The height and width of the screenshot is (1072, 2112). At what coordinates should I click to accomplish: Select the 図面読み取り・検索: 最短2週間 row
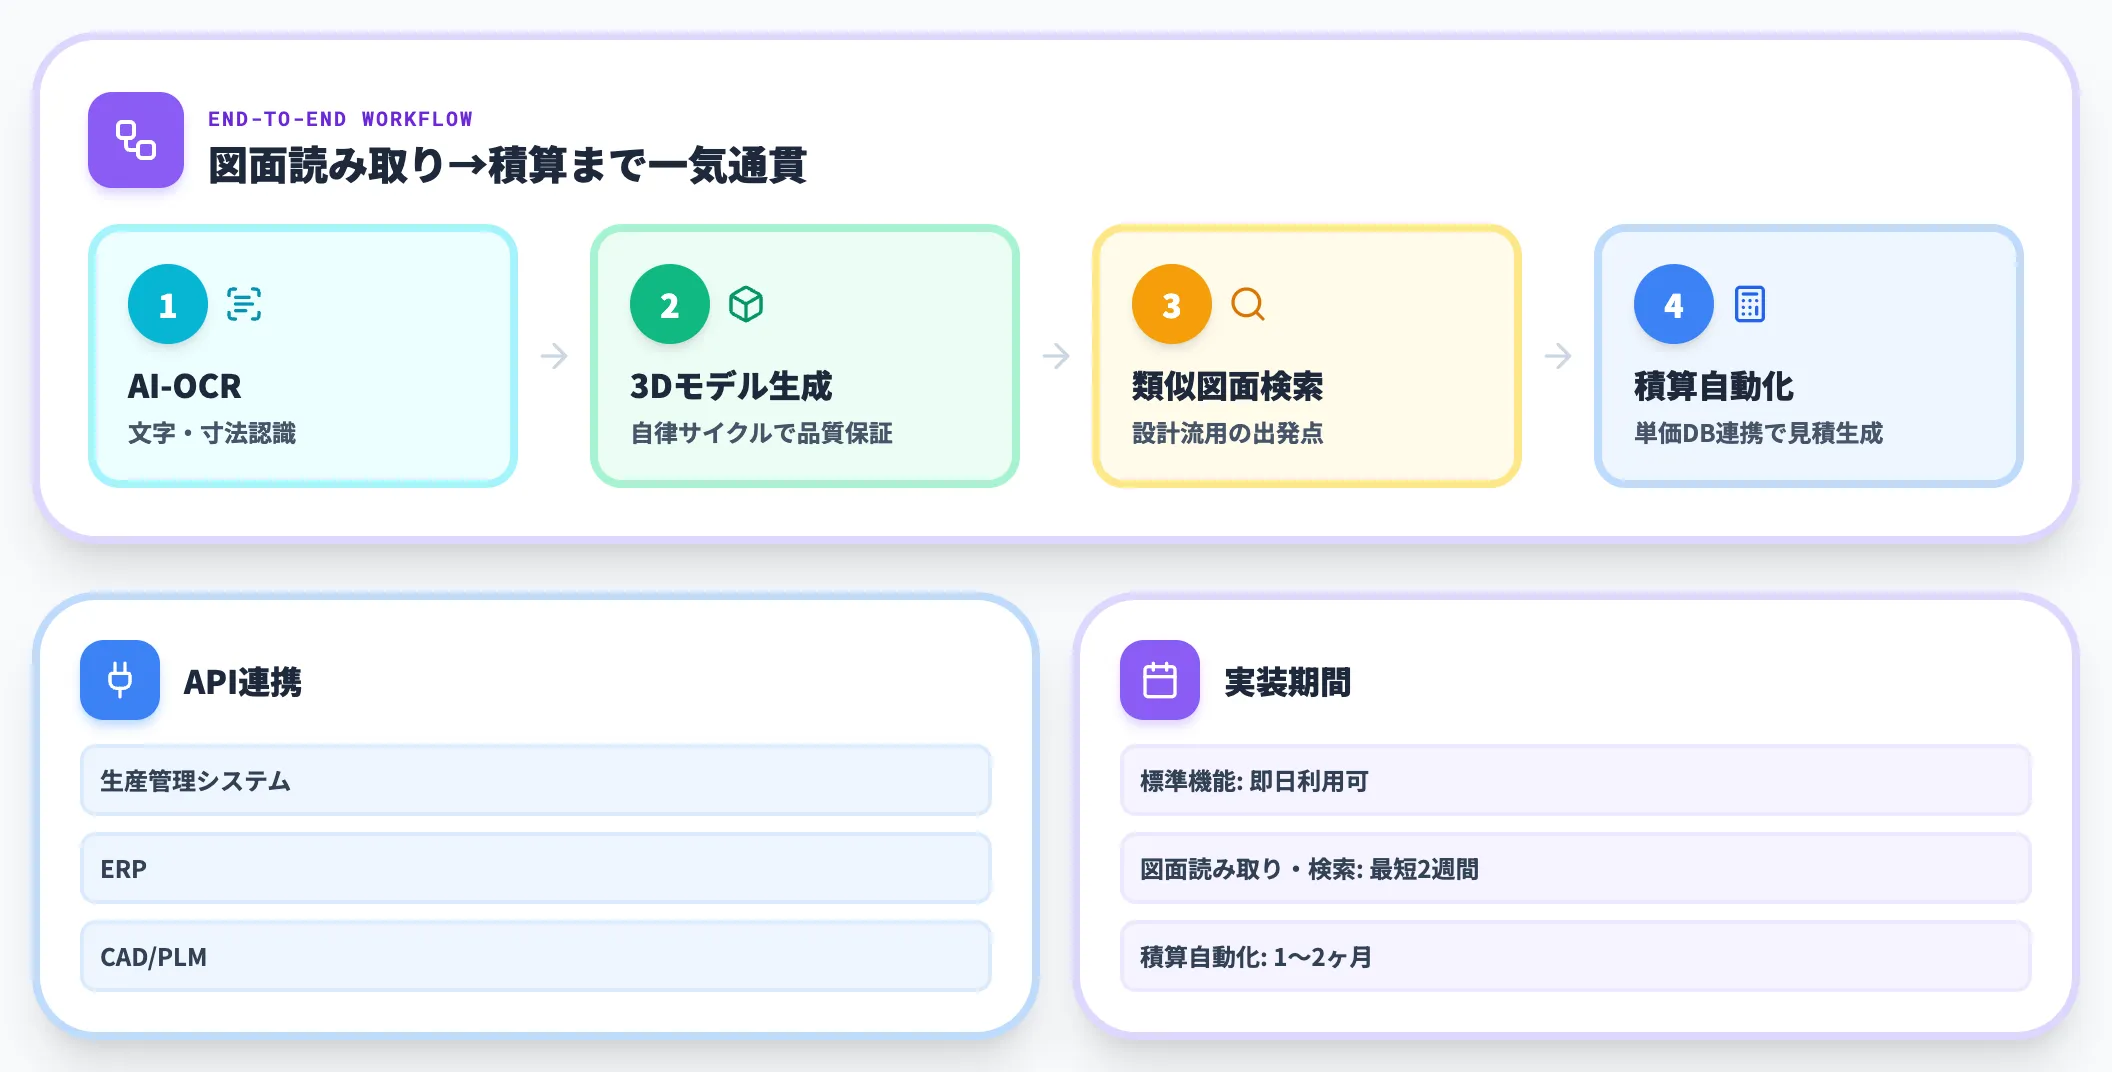(1576, 868)
